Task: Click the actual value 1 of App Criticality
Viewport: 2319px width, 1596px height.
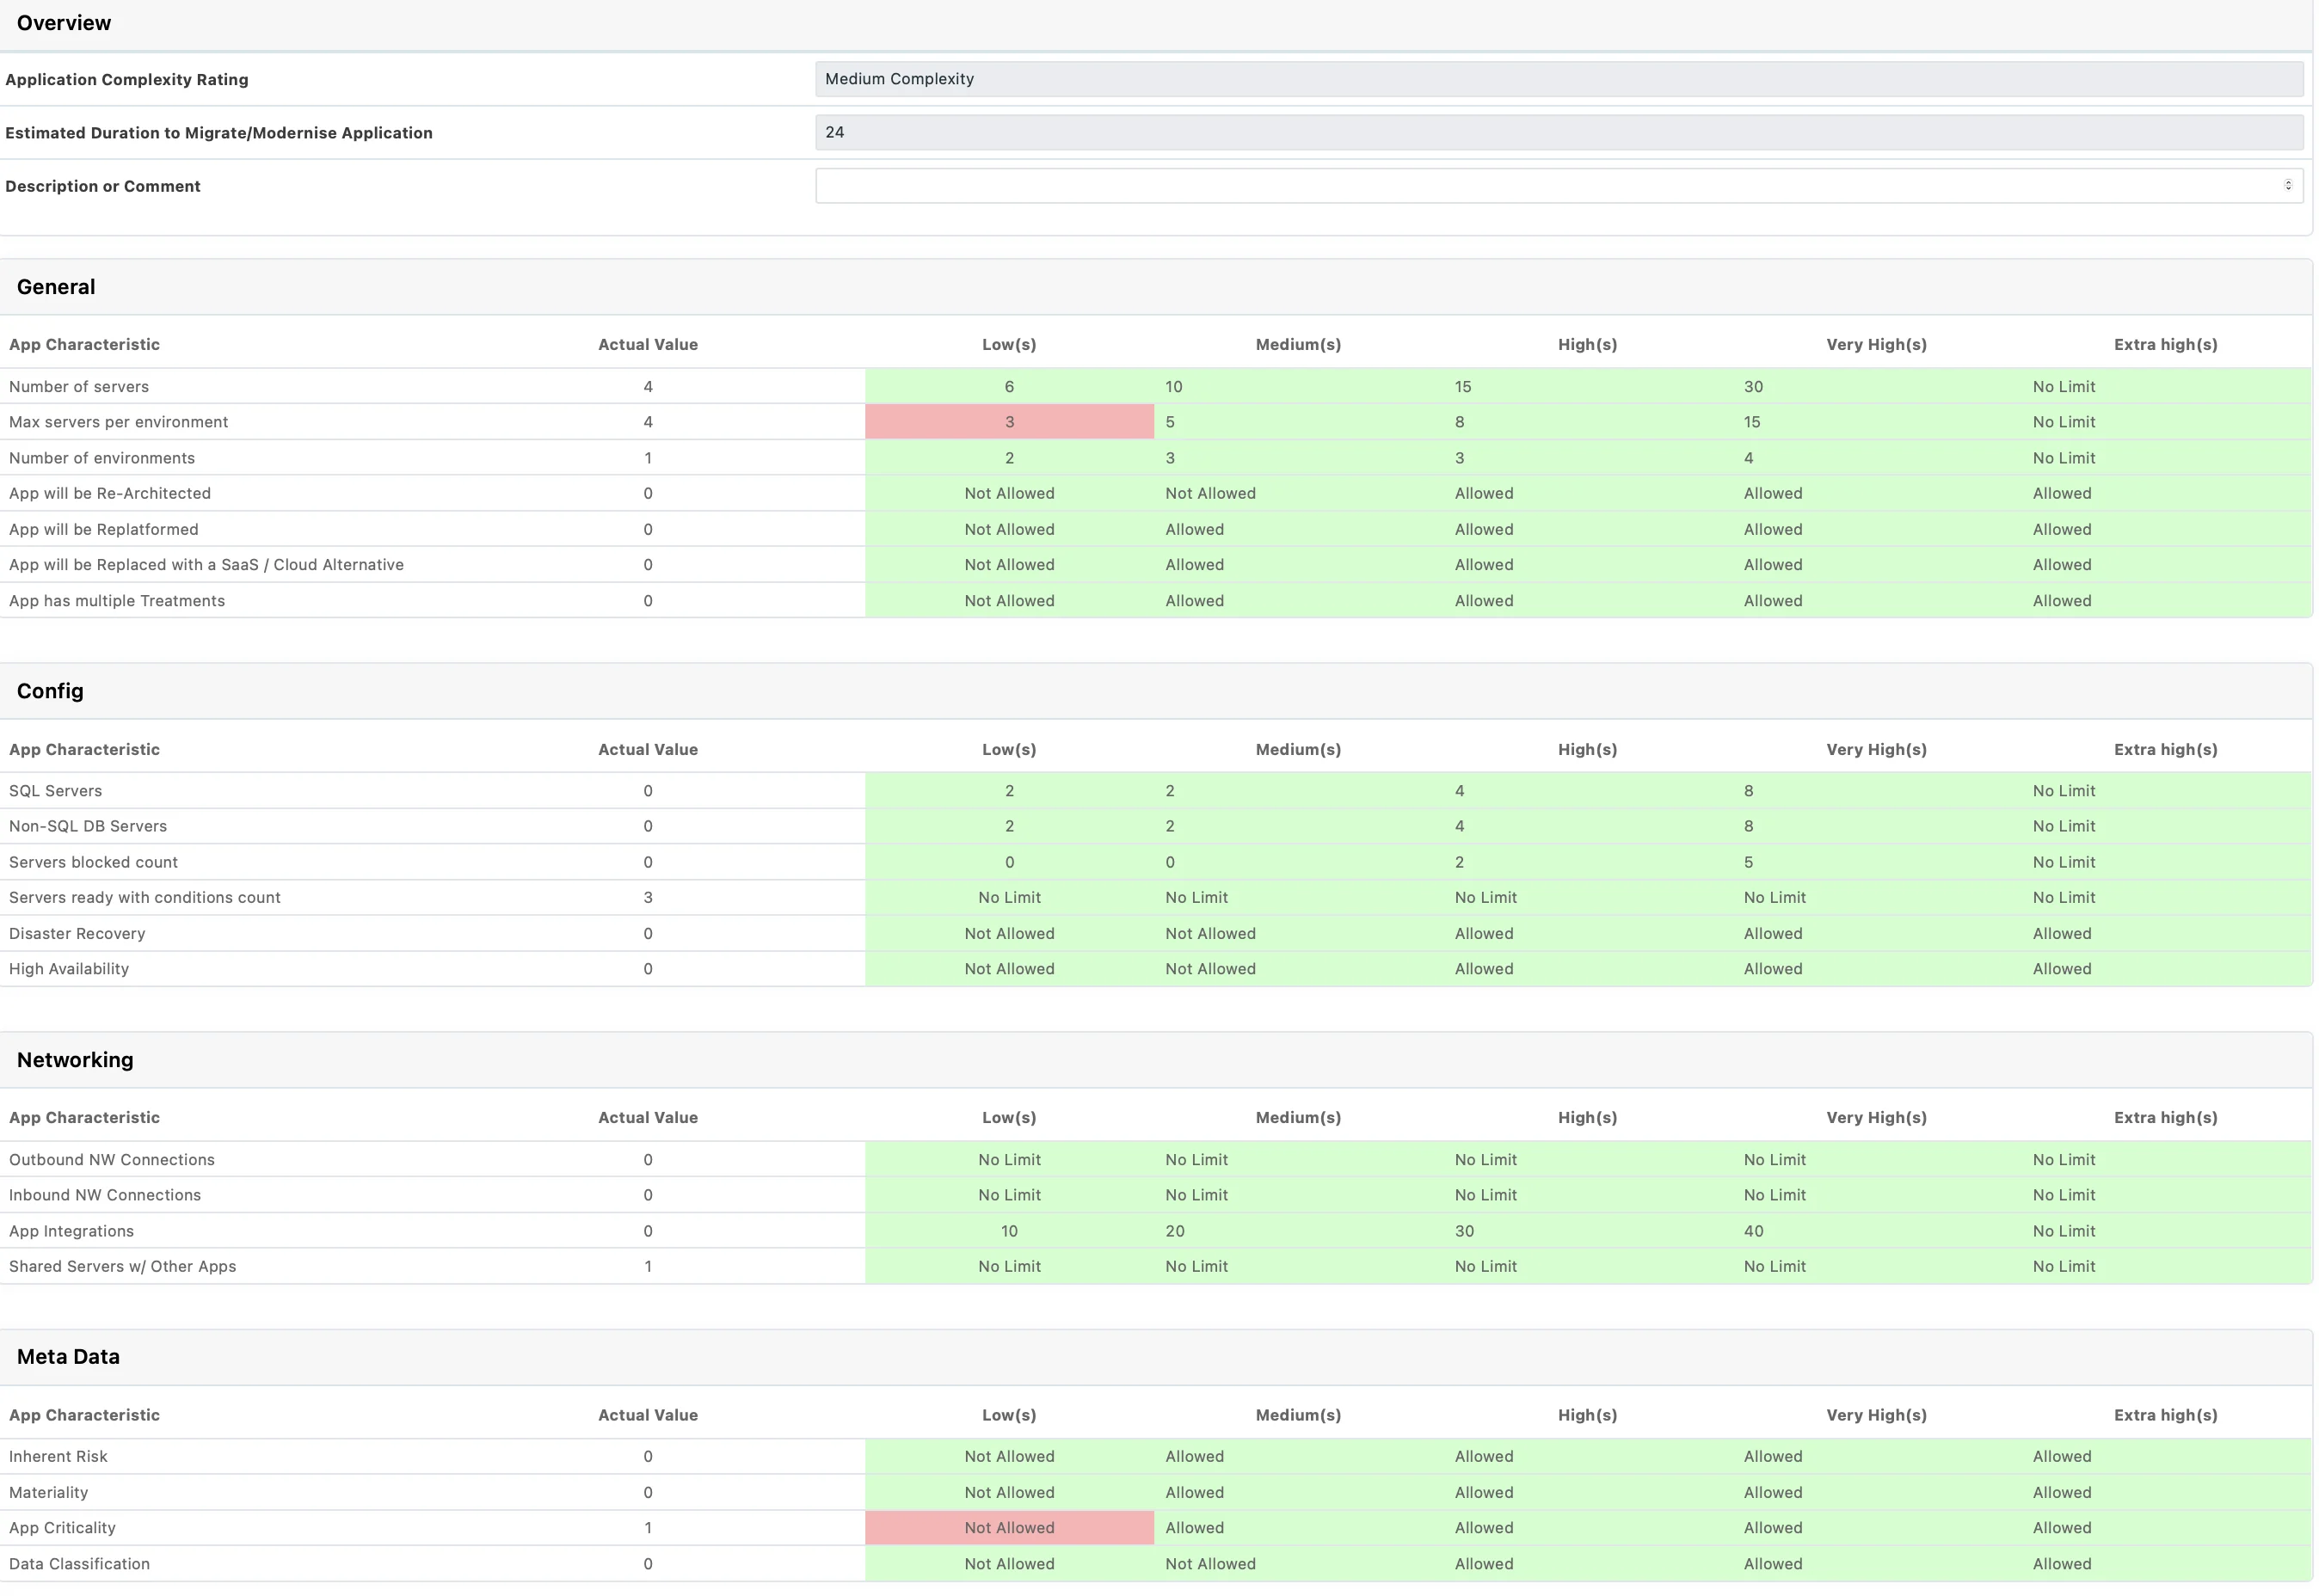Action: coord(648,1528)
